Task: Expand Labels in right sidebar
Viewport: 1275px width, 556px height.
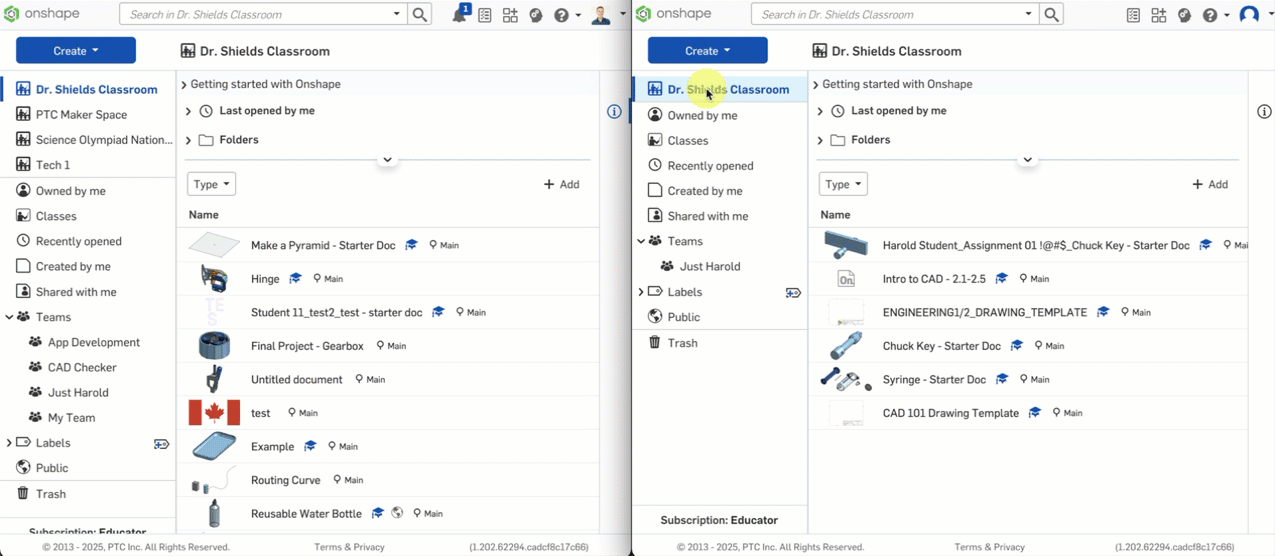Action: click(x=641, y=292)
